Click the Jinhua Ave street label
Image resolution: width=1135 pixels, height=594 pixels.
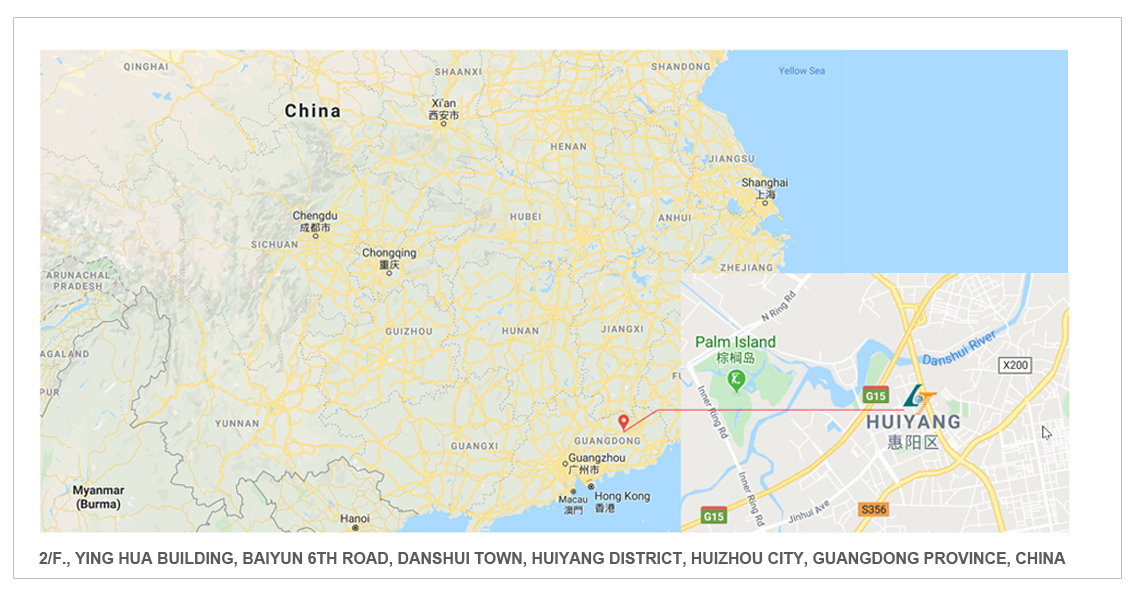coord(809,512)
